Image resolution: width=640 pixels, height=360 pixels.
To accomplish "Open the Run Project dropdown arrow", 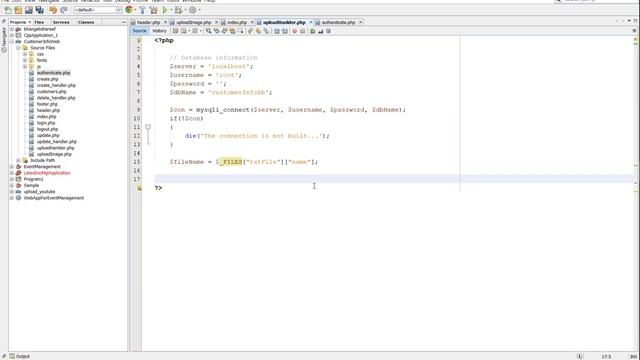I will [x=171, y=10].
